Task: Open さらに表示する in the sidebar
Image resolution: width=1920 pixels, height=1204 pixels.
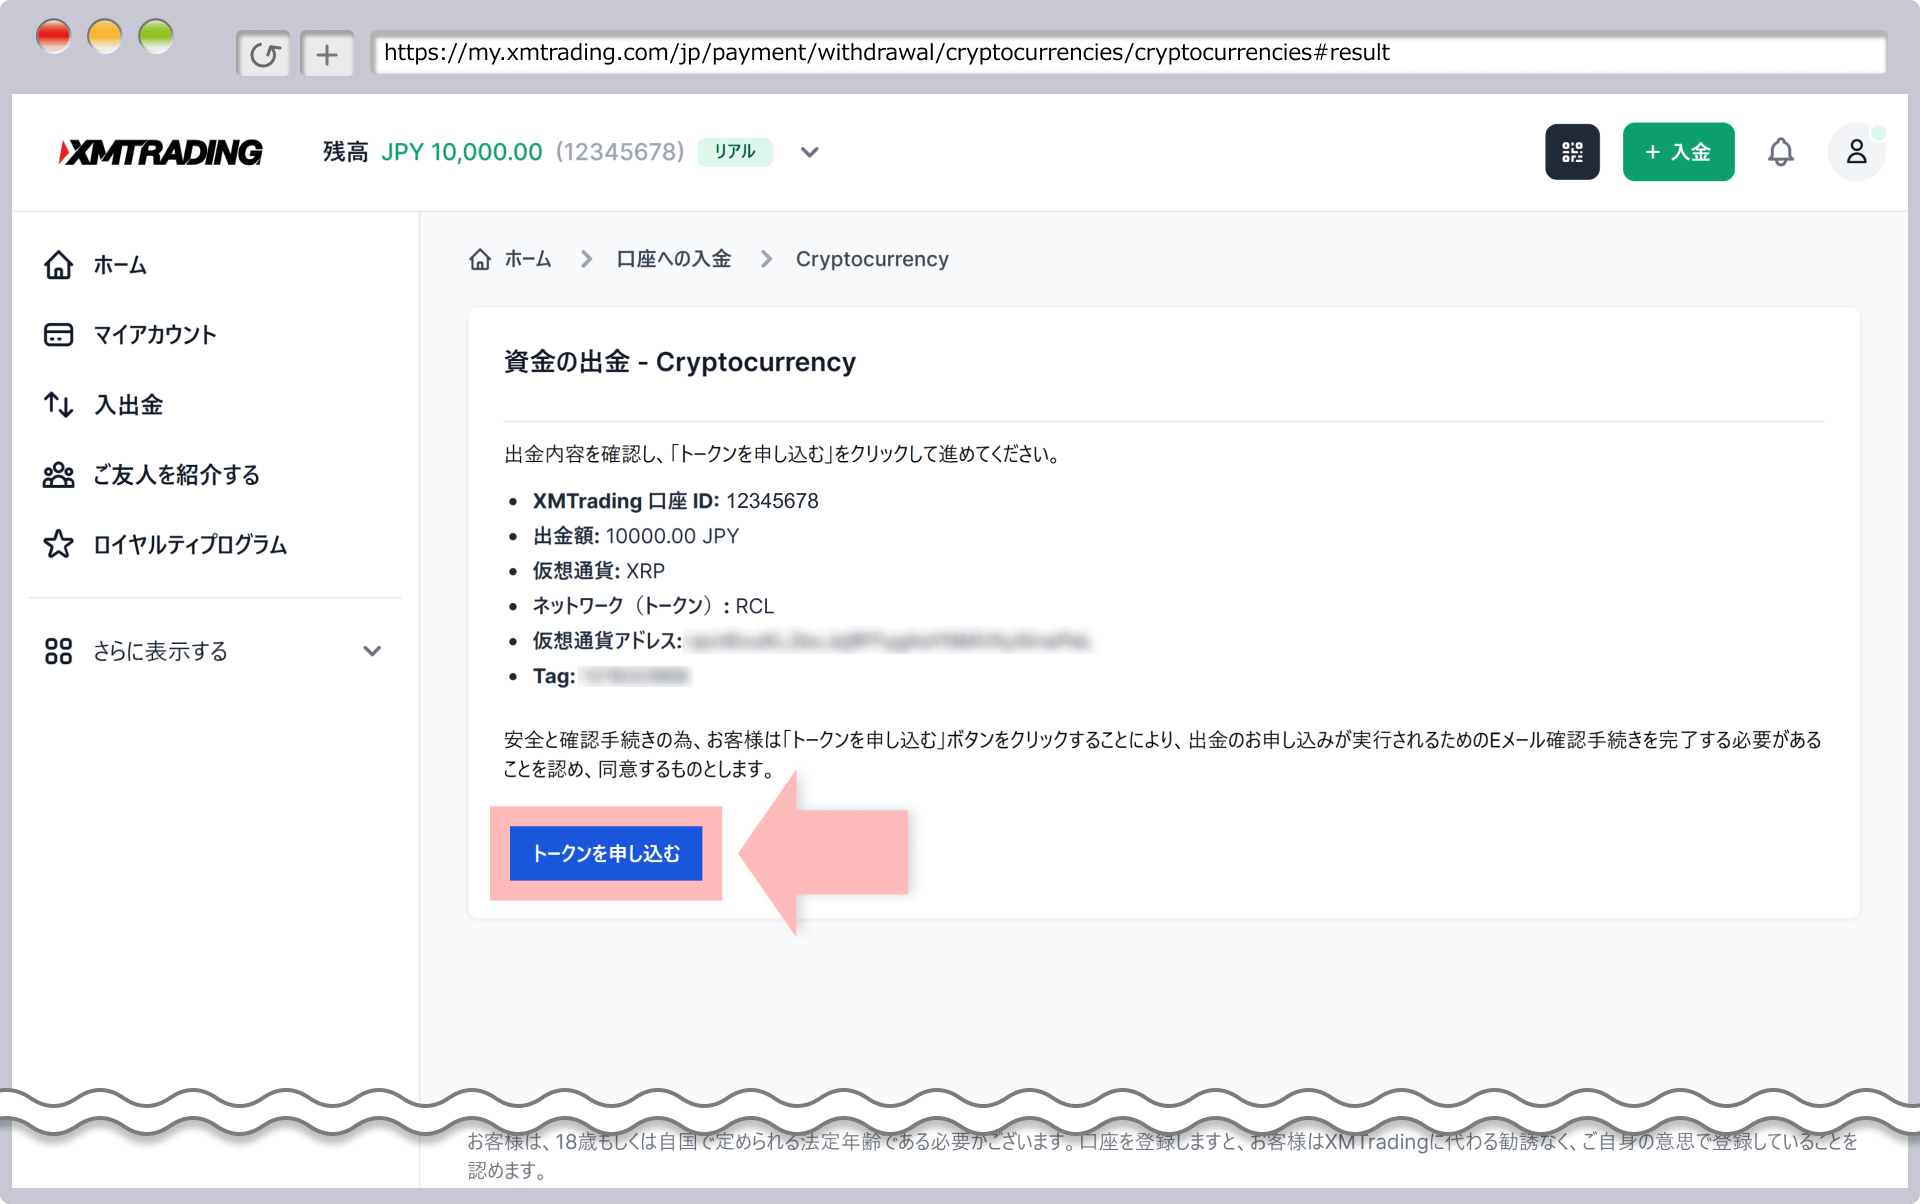Action: click(160, 651)
